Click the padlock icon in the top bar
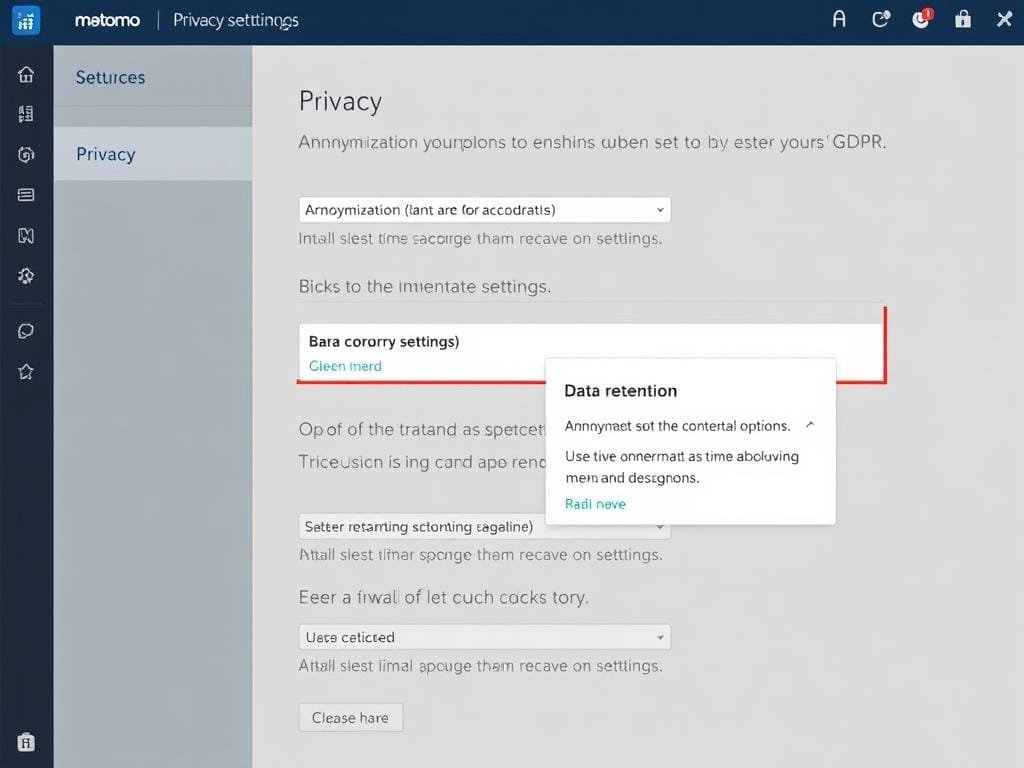This screenshot has width=1024, height=768. pos(963,19)
